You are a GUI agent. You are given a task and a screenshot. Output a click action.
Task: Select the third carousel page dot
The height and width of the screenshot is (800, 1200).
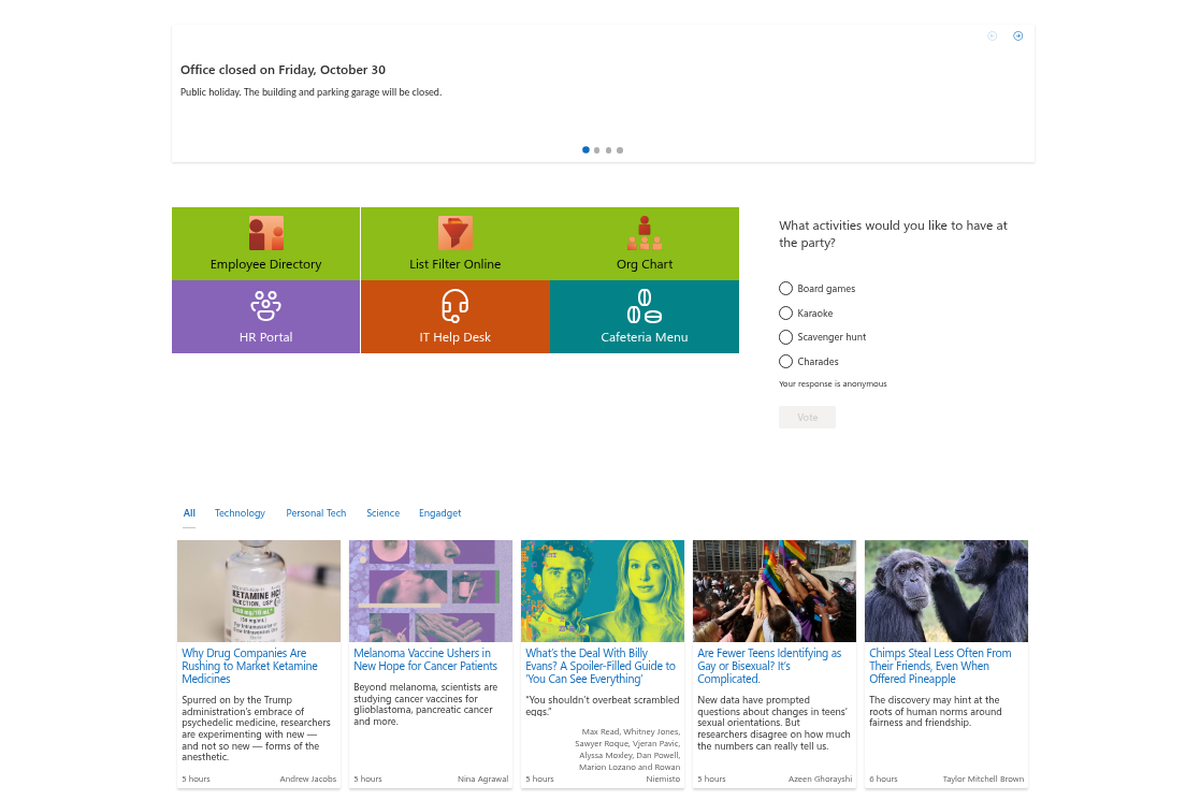point(608,150)
